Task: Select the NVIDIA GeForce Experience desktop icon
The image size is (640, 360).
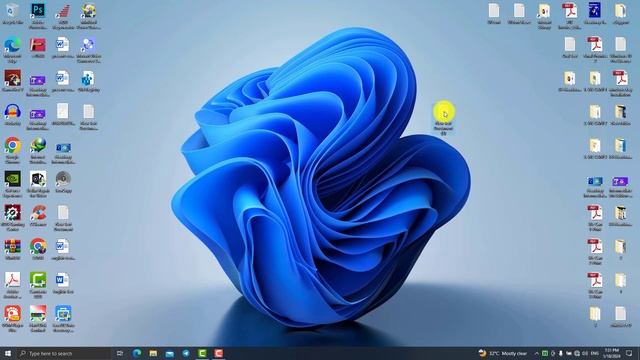Action: (x=13, y=184)
